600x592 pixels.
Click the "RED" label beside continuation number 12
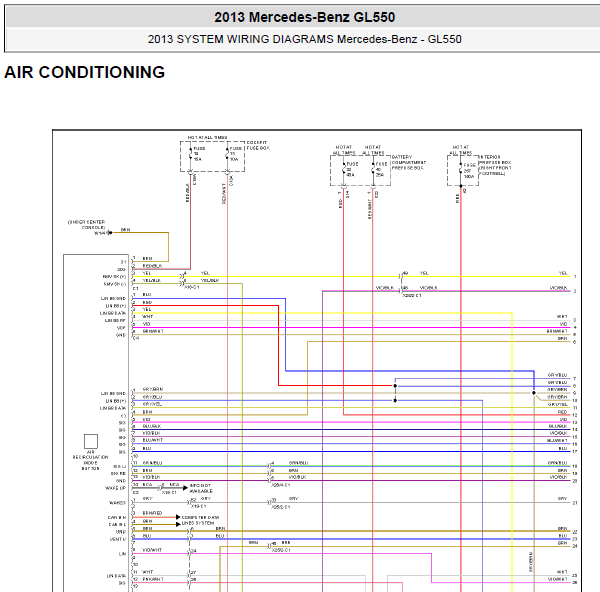click(562, 412)
